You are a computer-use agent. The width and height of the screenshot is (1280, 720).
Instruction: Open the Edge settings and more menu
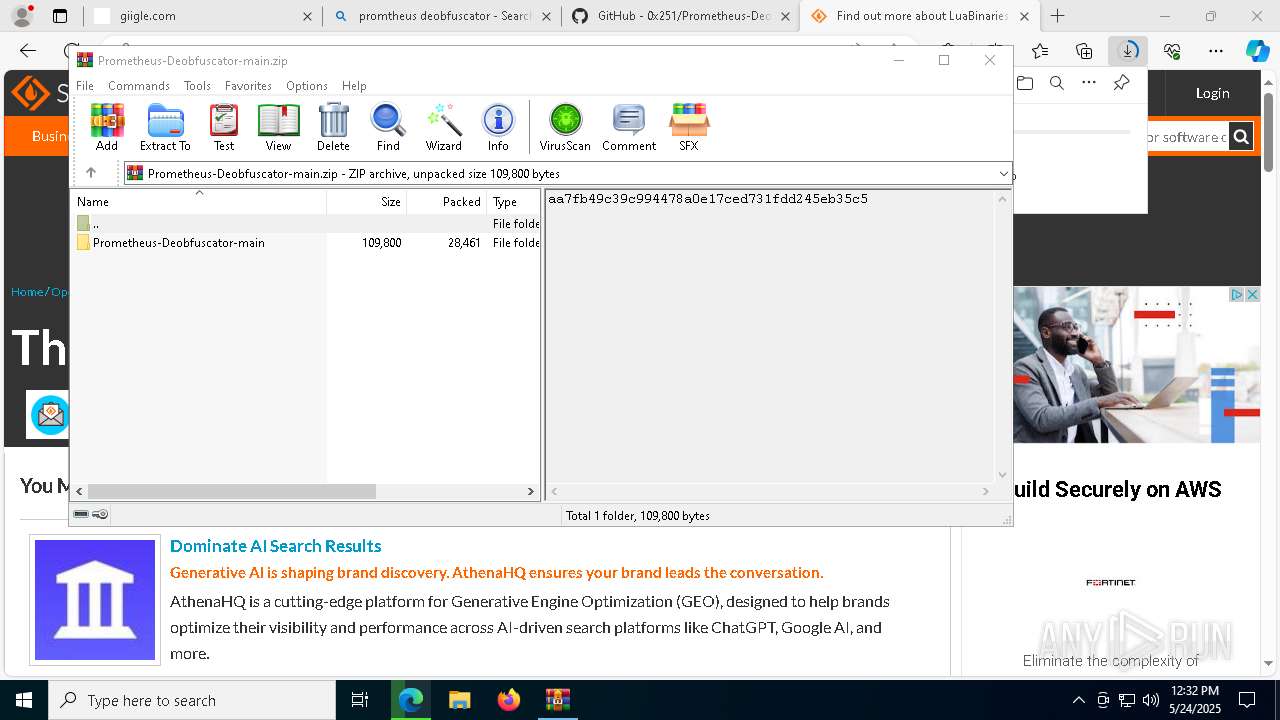click(1216, 51)
